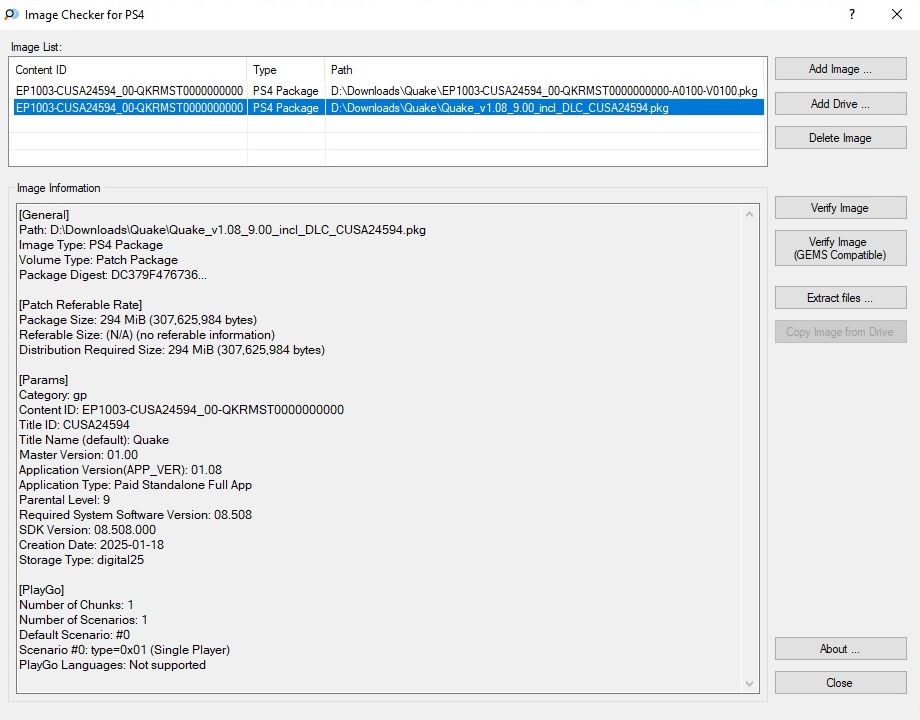Click the Application Type: Paid Standalone line
Viewport: 920px width, 720px height.
click(136, 485)
